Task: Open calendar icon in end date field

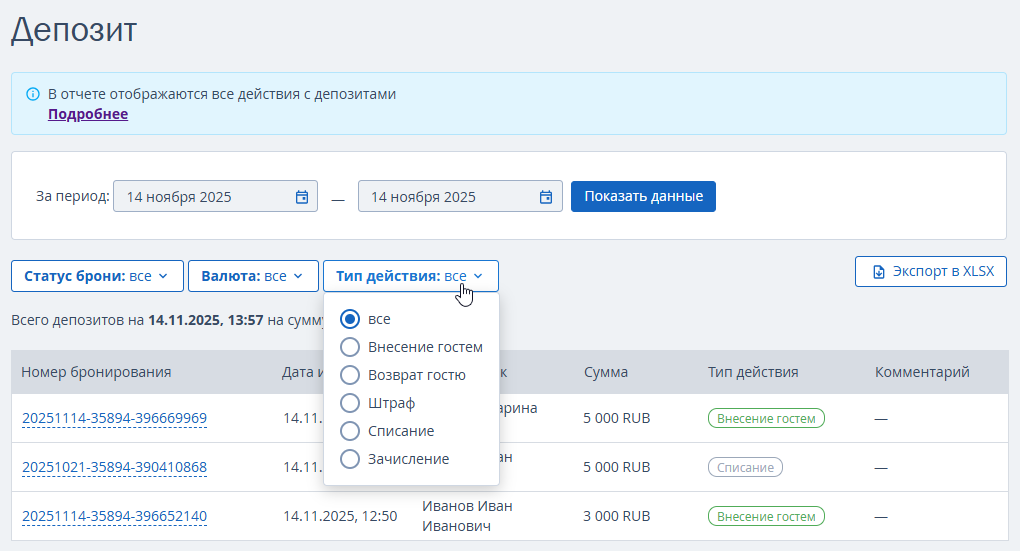Action: tap(546, 197)
